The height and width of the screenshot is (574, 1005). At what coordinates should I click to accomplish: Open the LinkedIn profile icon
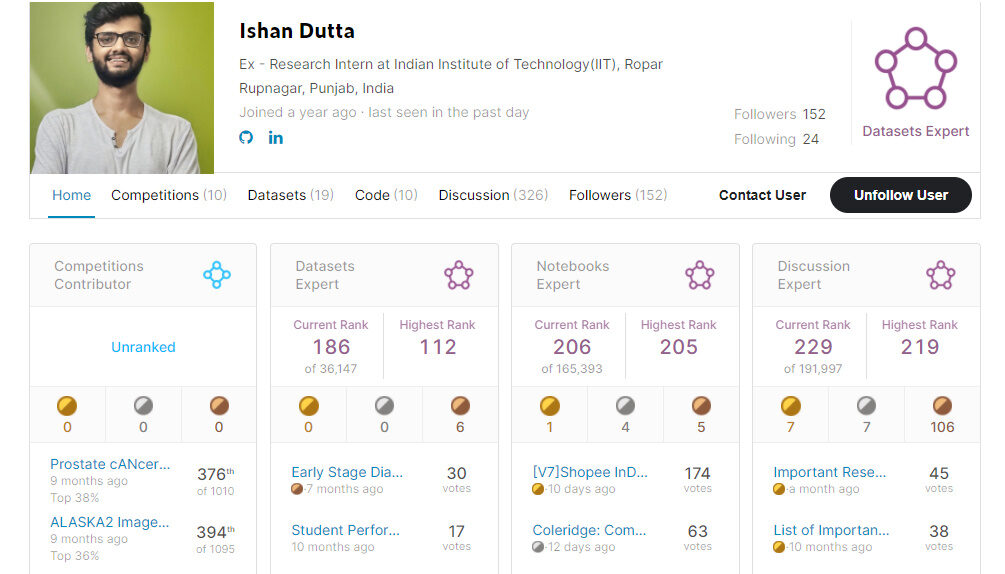point(276,138)
